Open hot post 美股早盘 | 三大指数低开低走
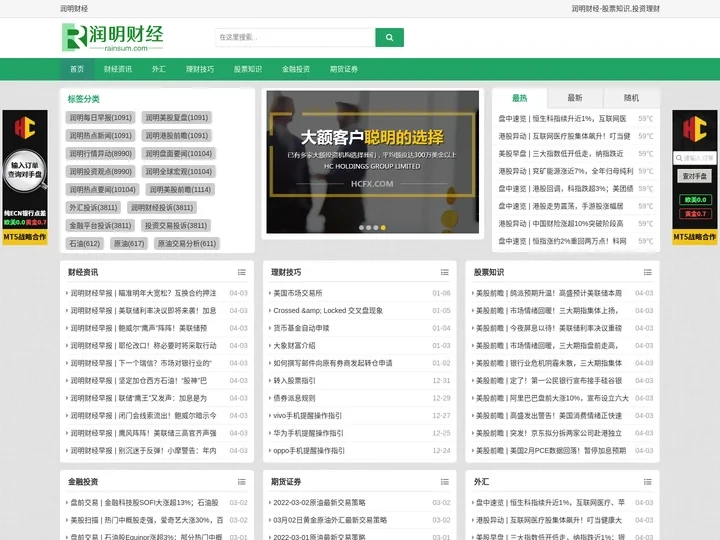Image resolution: width=720 pixels, height=540 pixels. [x=561, y=154]
